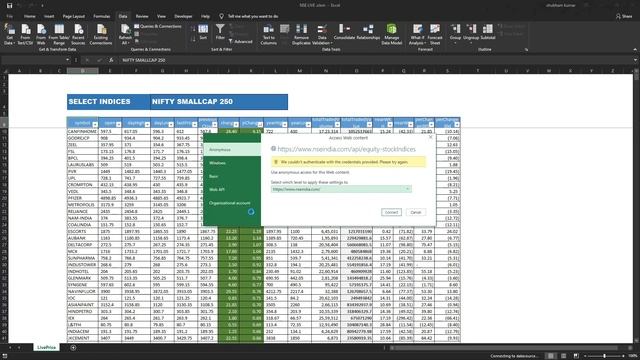Click the From Web icon
640x360 pixels.
(x=41, y=34)
